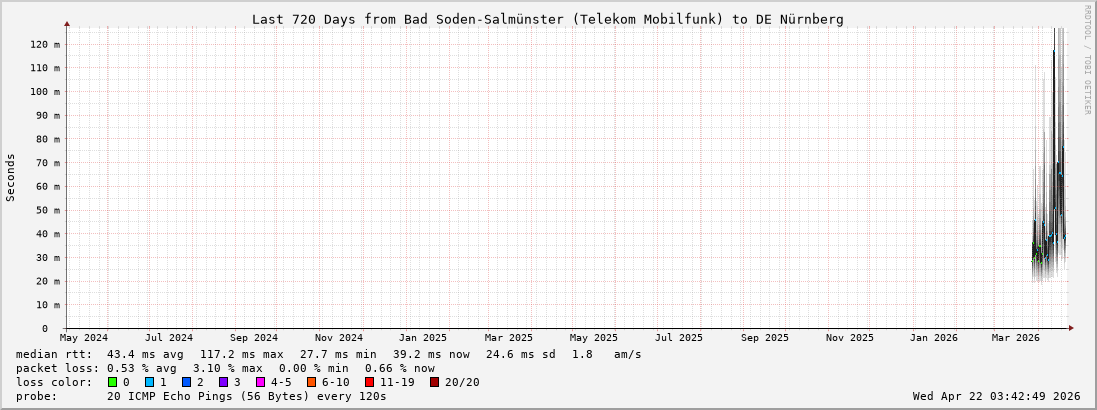Click the 'median rtt' statistics line
This screenshot has width=1097, height=410.
click(328, 354)
